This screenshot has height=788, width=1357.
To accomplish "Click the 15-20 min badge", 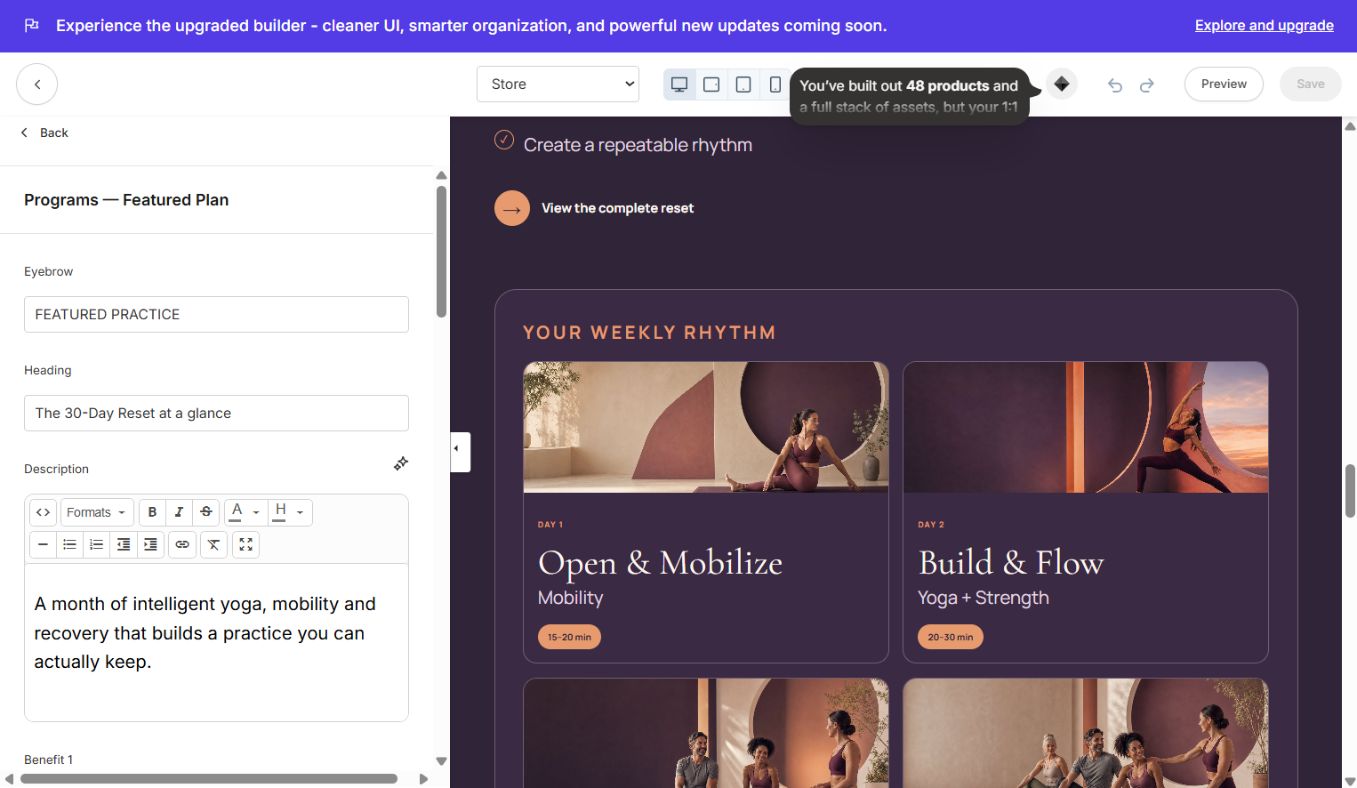I will [x=569, y=637].
